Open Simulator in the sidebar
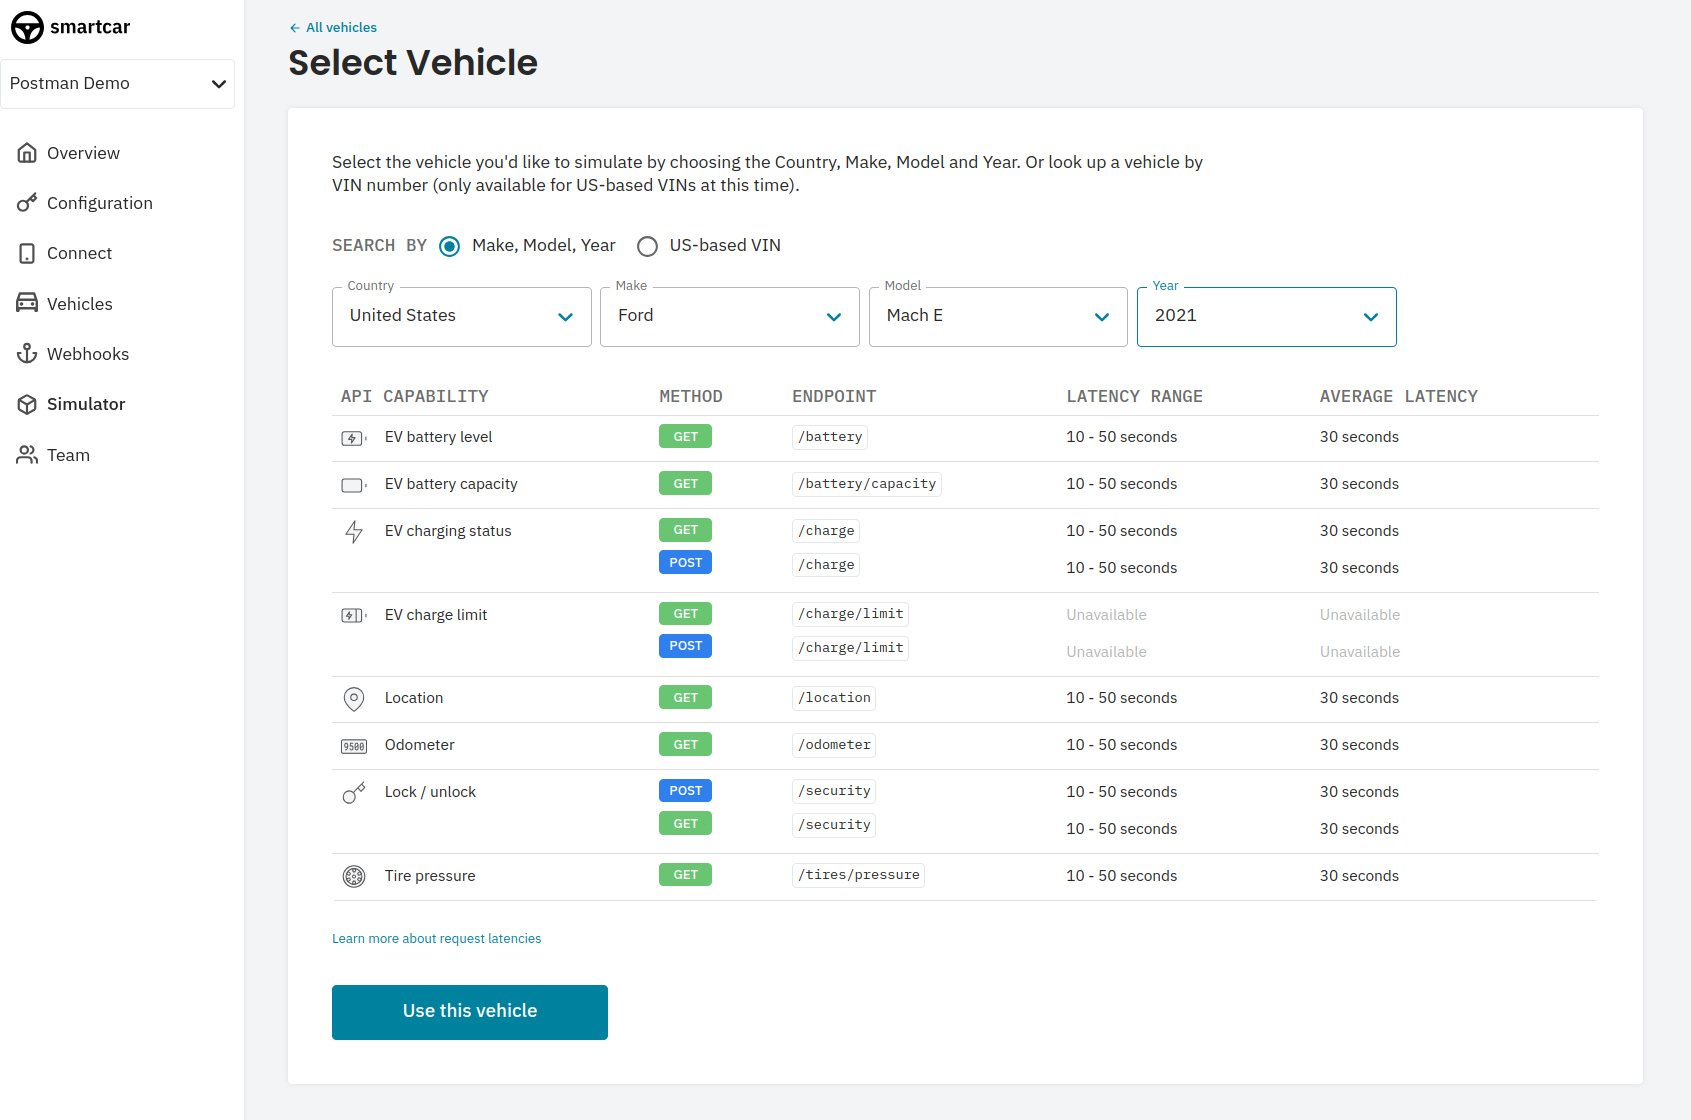 click(86, 404)
